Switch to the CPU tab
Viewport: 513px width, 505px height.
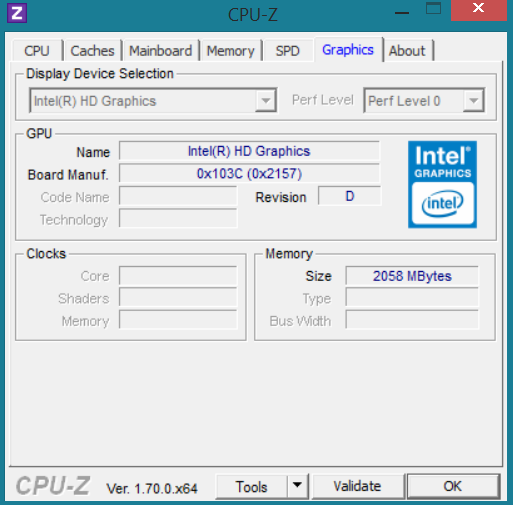pyautogui.click(x=37, y=51)
